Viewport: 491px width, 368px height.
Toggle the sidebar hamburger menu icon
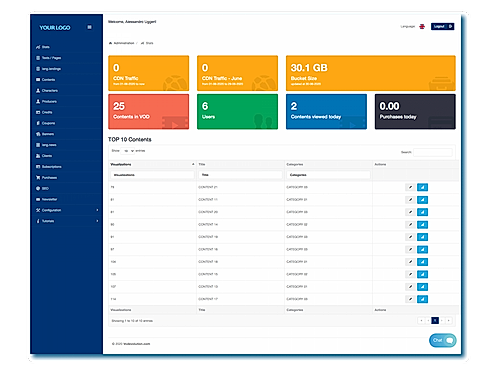89,27
